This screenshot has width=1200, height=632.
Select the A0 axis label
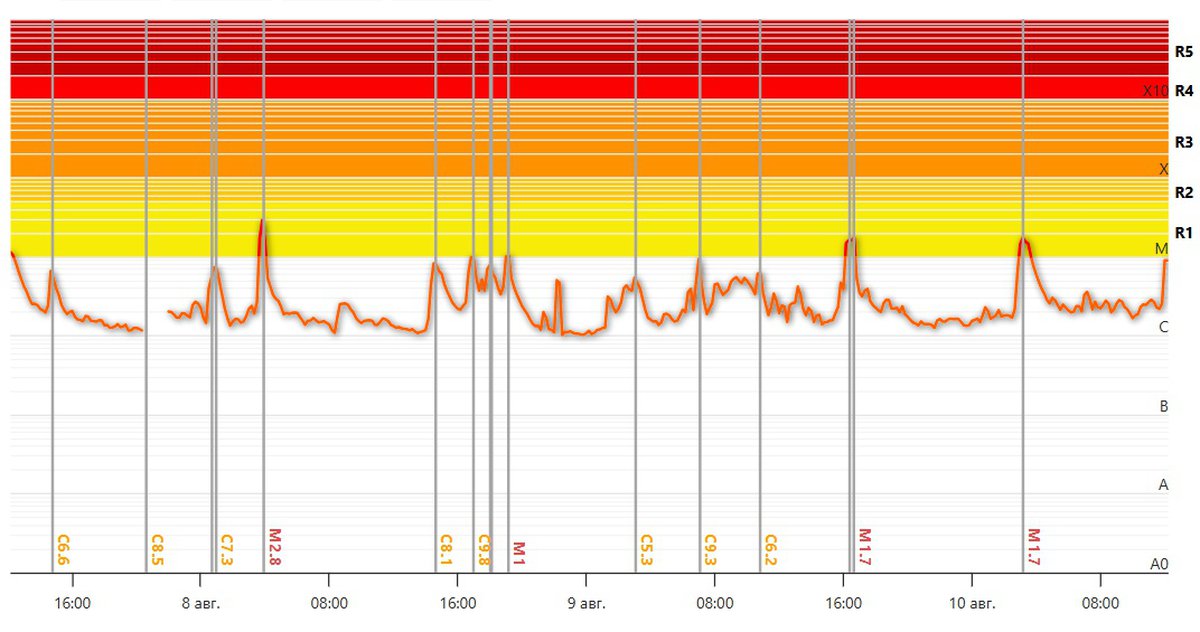coord(1159,564)
